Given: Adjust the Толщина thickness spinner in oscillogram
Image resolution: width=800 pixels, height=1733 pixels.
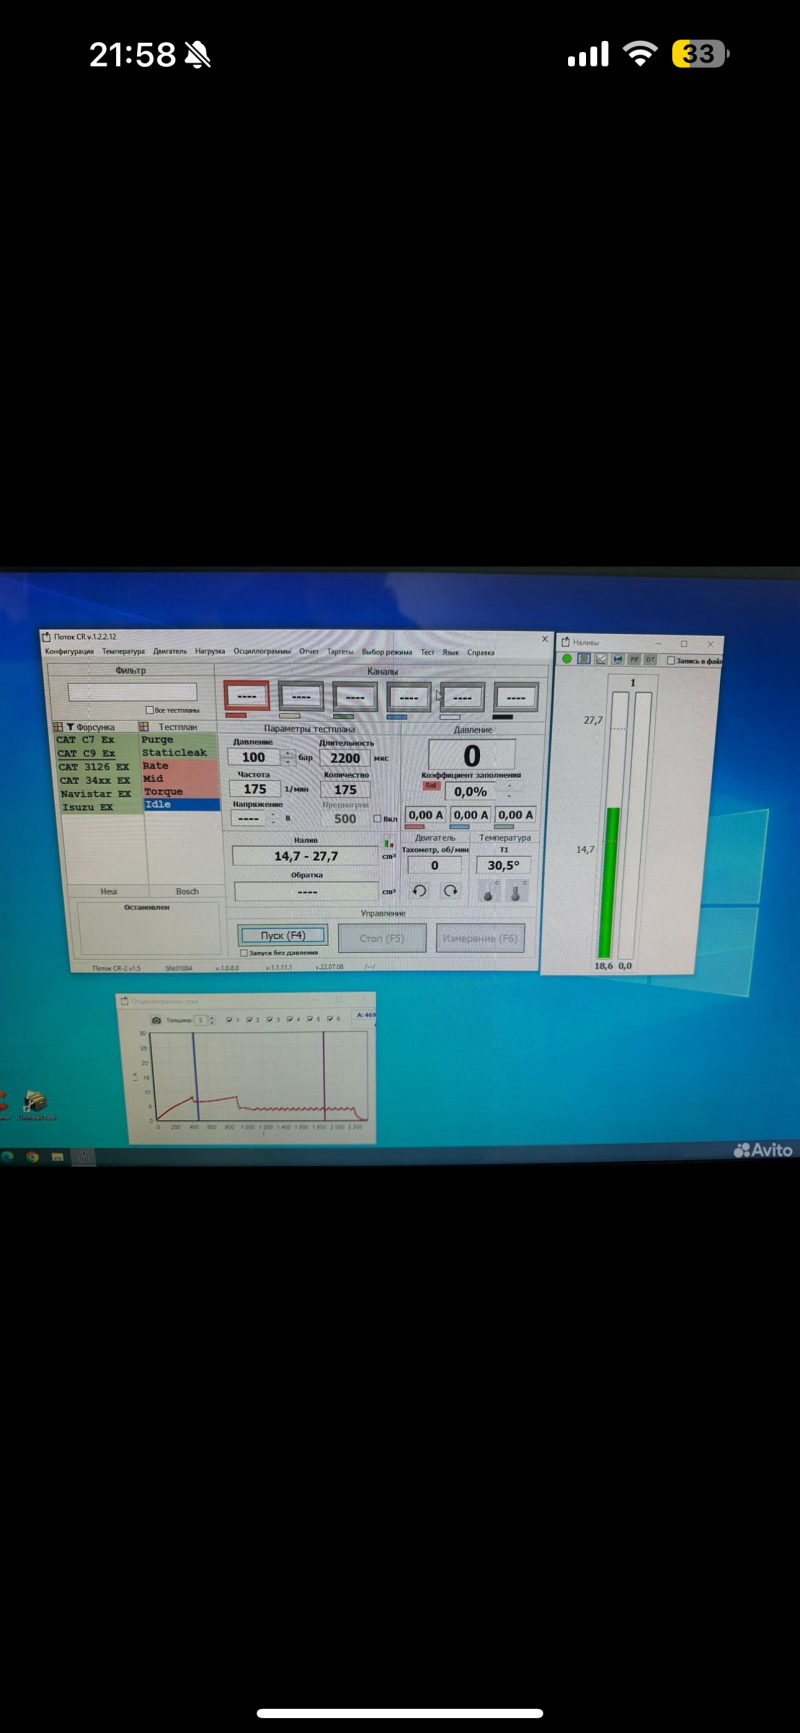Looking at the screenshot, I should click(211, 1020).
